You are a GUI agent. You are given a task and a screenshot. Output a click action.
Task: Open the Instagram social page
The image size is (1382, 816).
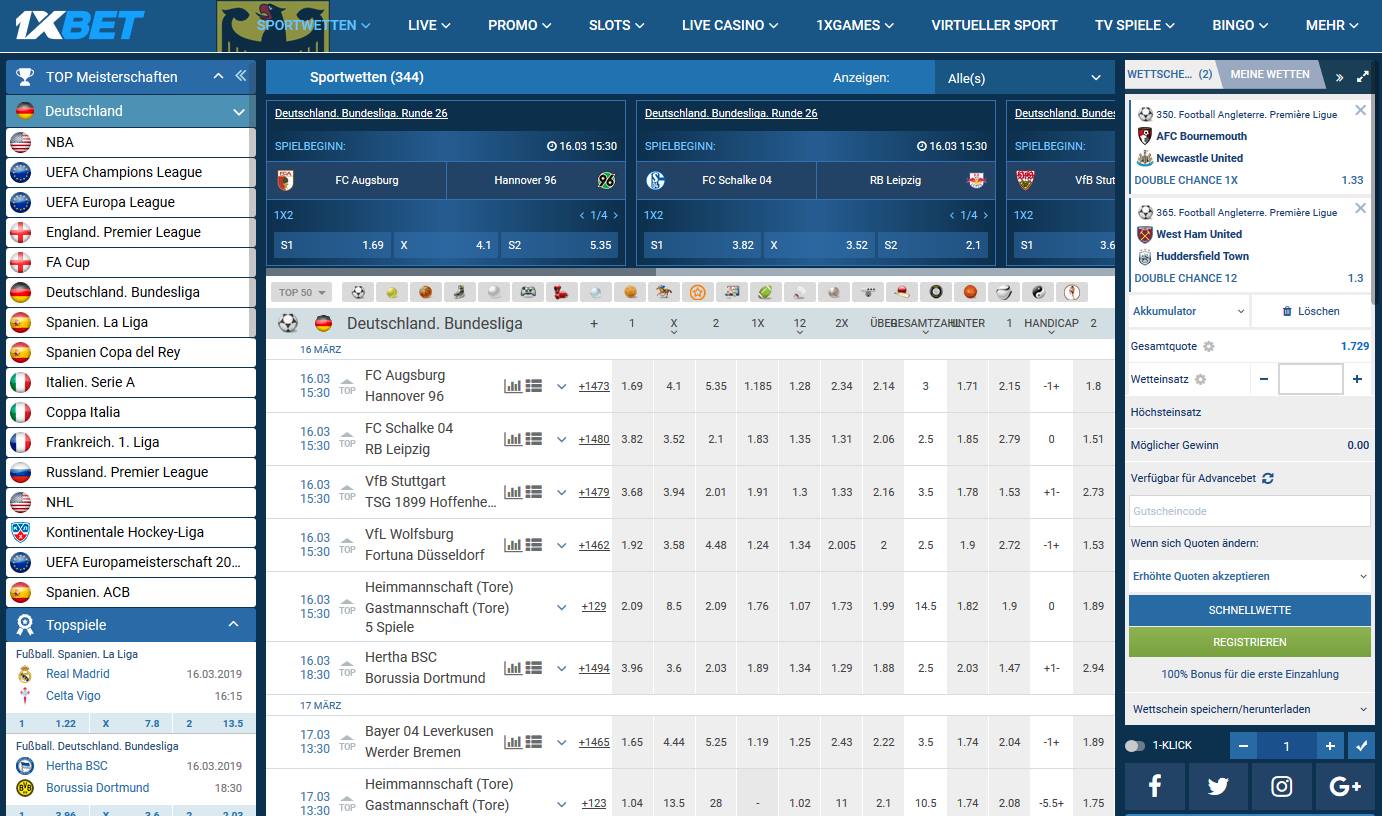tap(1282, 787)
